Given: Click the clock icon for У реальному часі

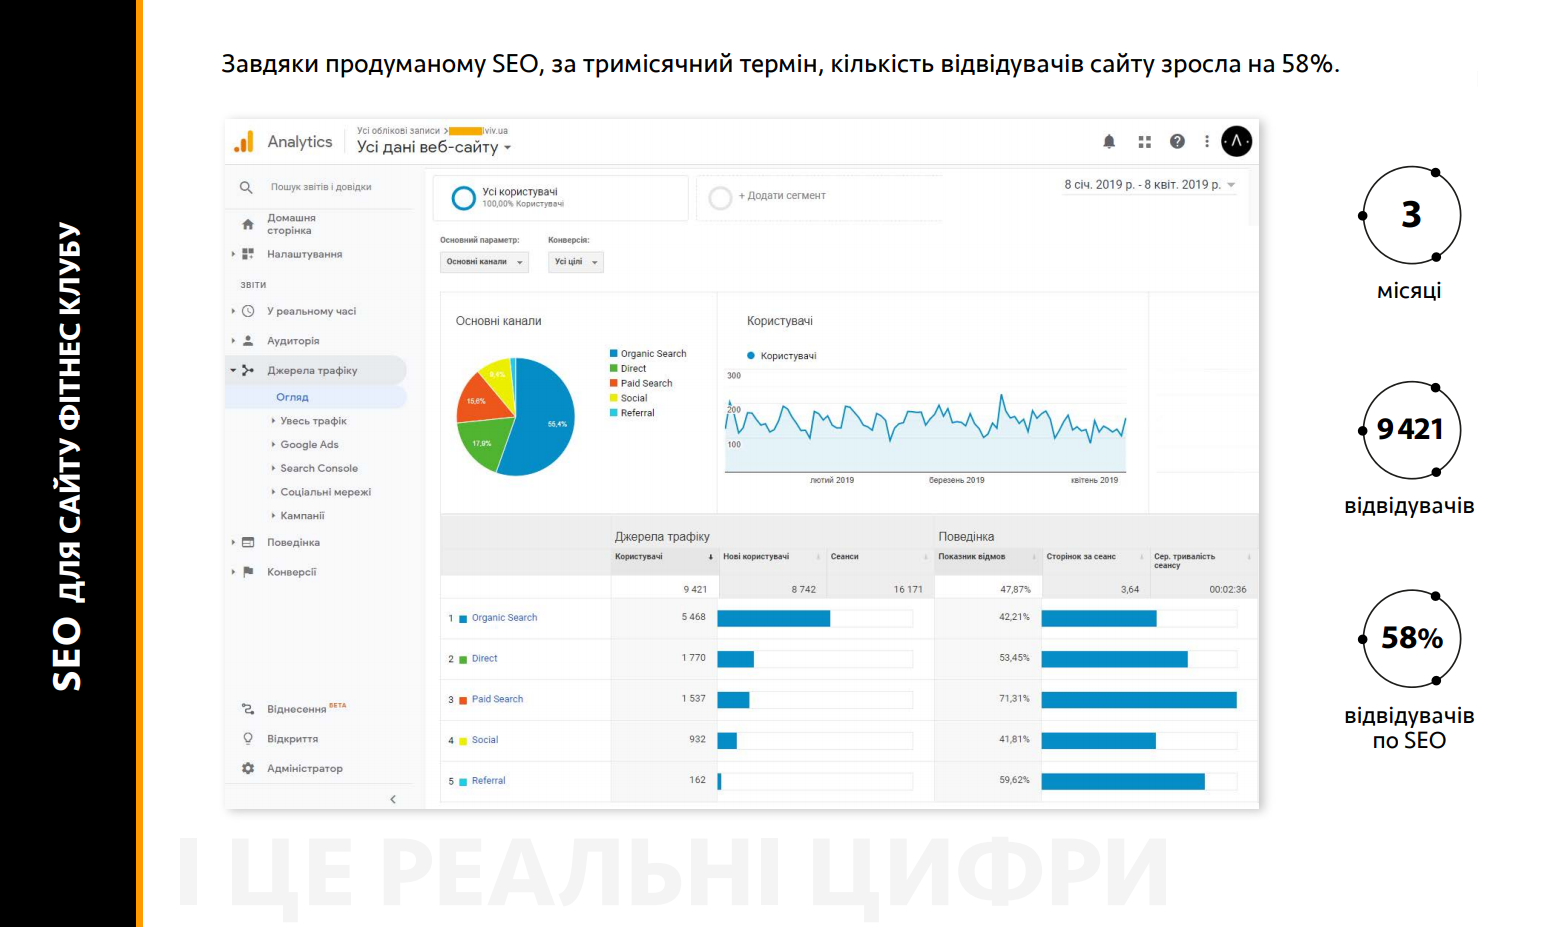Looking at the screenshot, I should (x=248, y=311).
